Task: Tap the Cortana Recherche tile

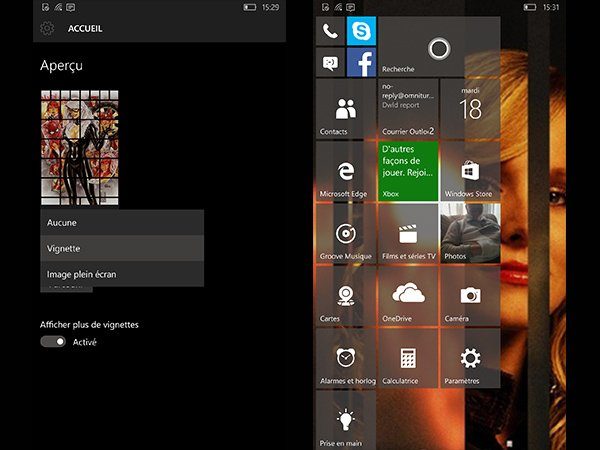Action: pos(439,47)
